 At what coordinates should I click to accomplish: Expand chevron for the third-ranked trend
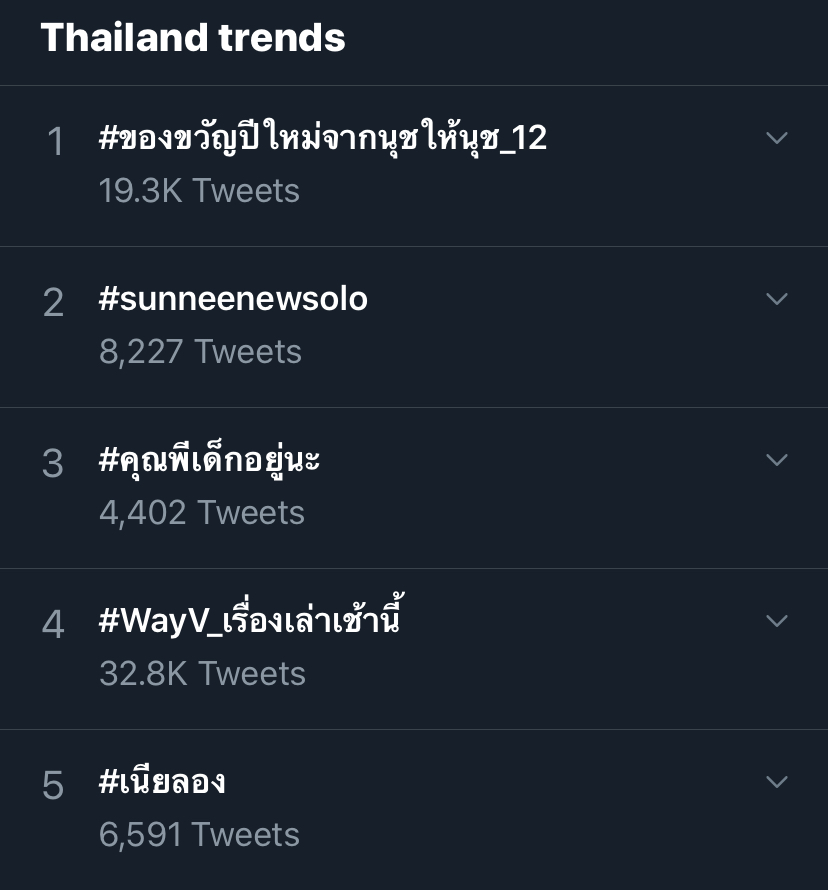pos(777,460)
